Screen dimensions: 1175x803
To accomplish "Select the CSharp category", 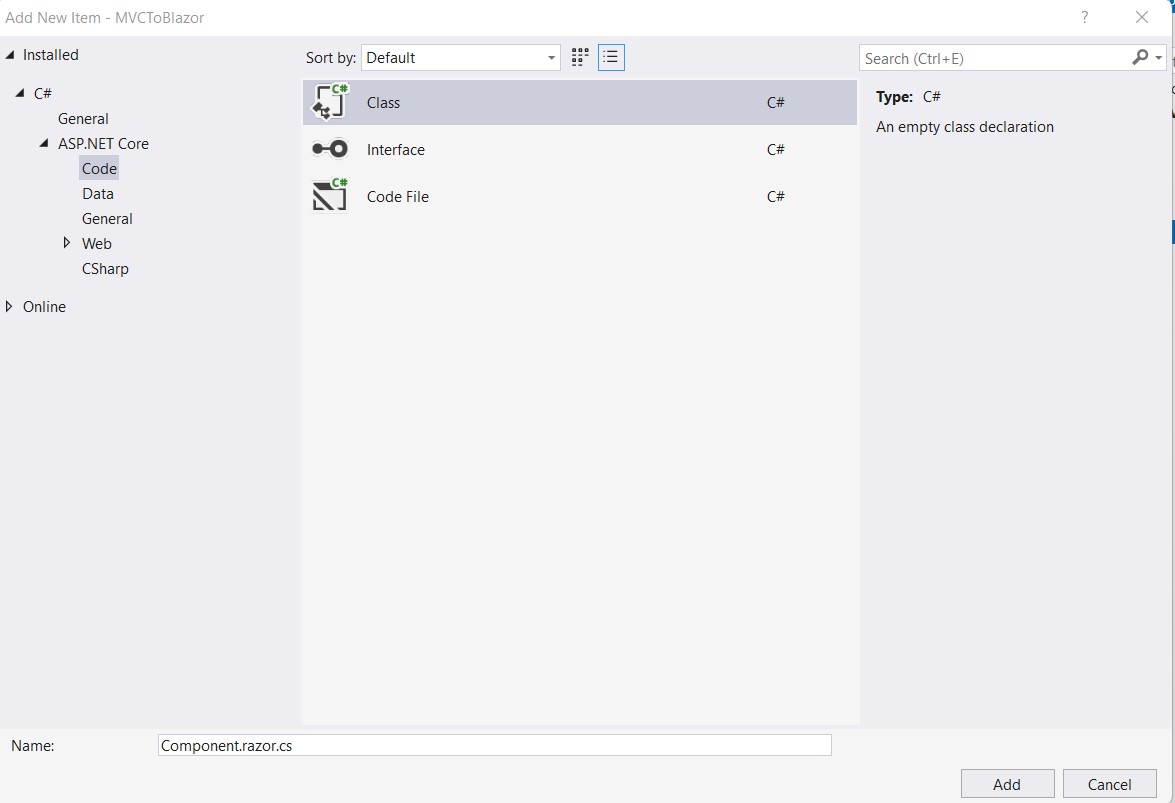I will click(x=105, y=268).
